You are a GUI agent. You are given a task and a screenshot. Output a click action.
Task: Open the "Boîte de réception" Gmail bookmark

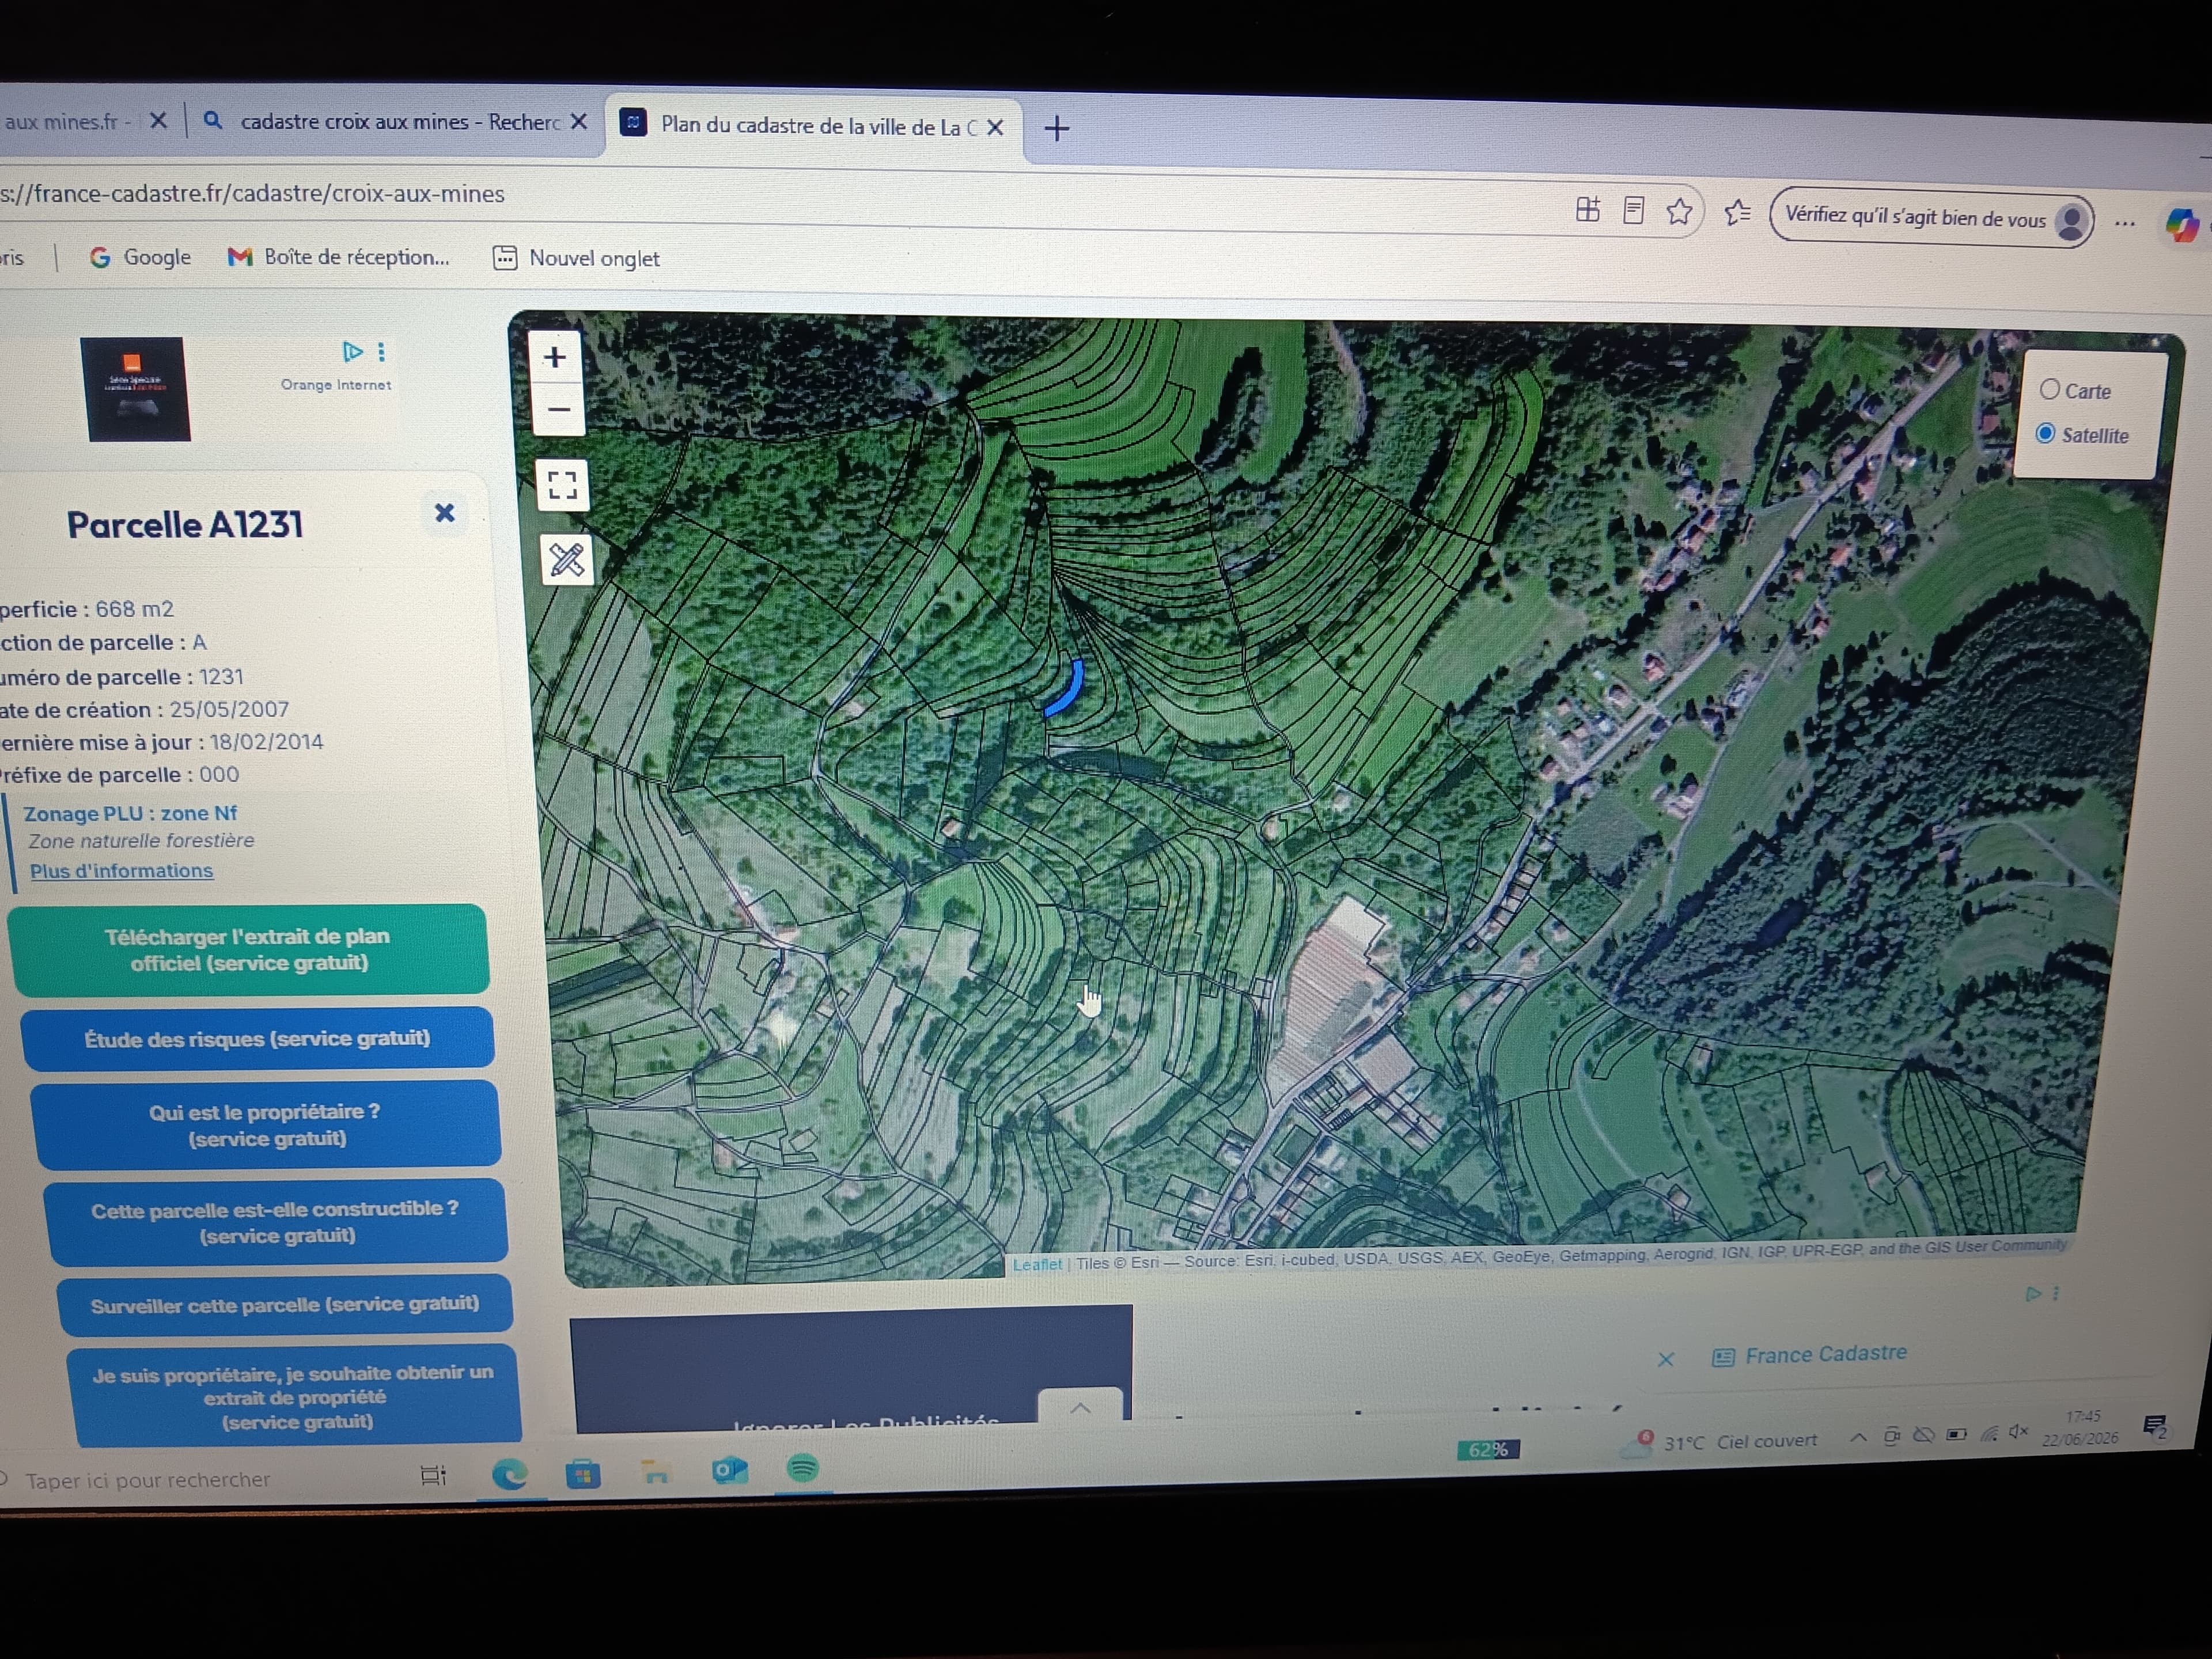pyautogui.click(x=338, y=257)
